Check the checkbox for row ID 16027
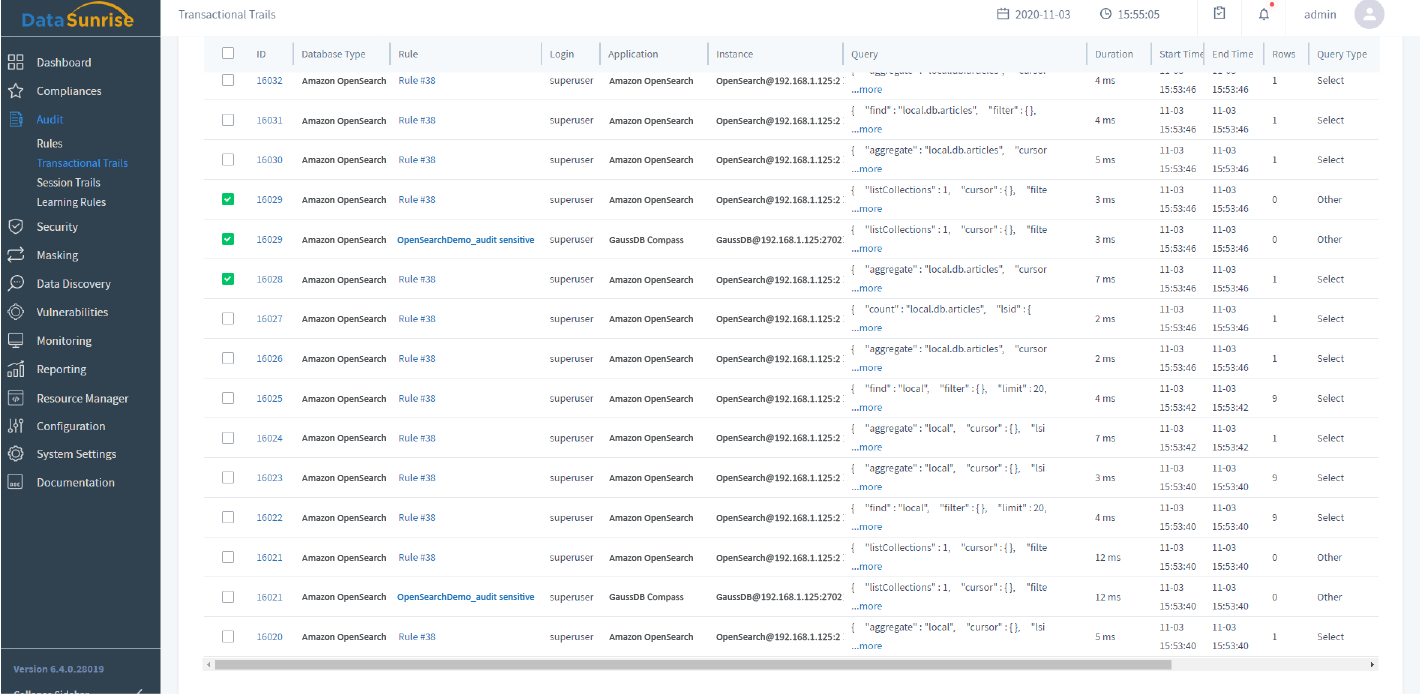Screen dimensions: 1420x694 tap(228, 319)
